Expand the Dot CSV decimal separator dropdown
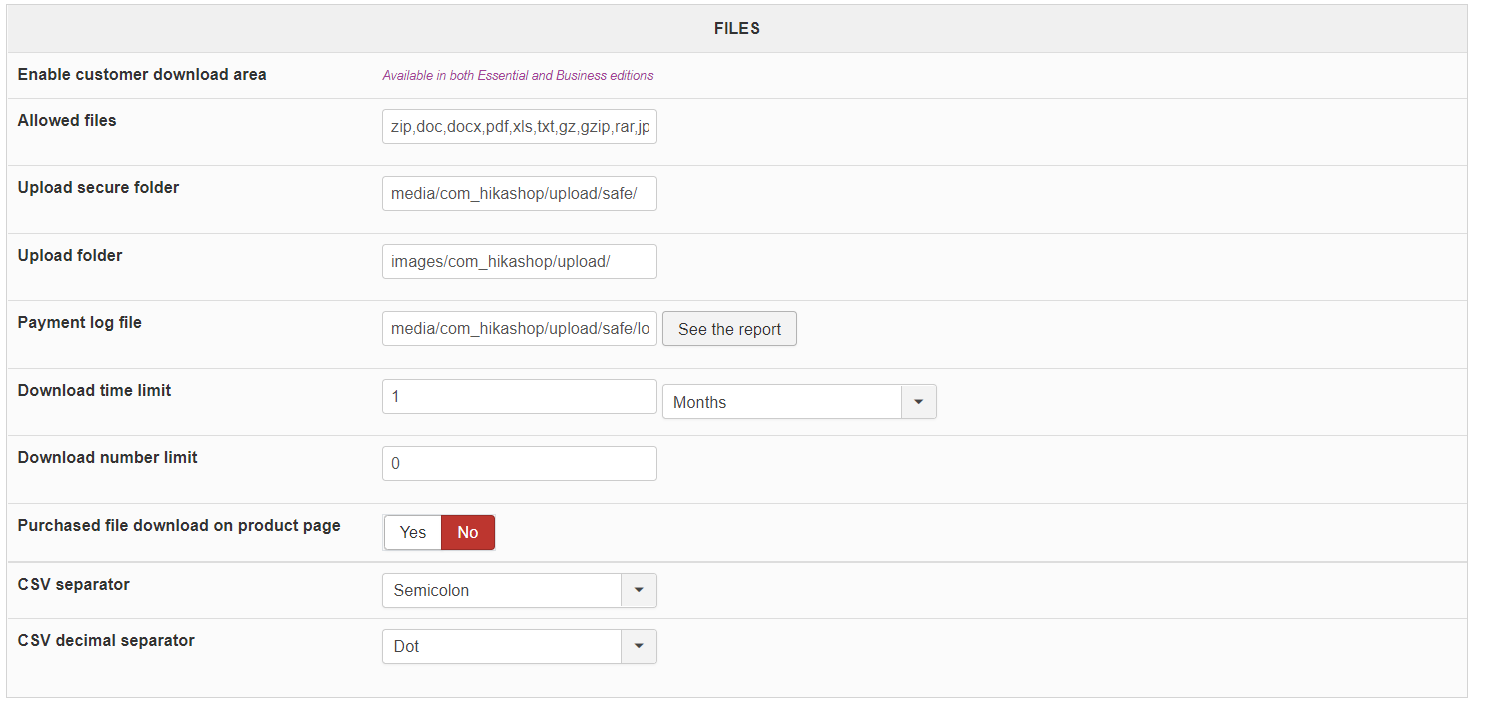The width and height of the screenshot is (1486, 704). point(519,646)
